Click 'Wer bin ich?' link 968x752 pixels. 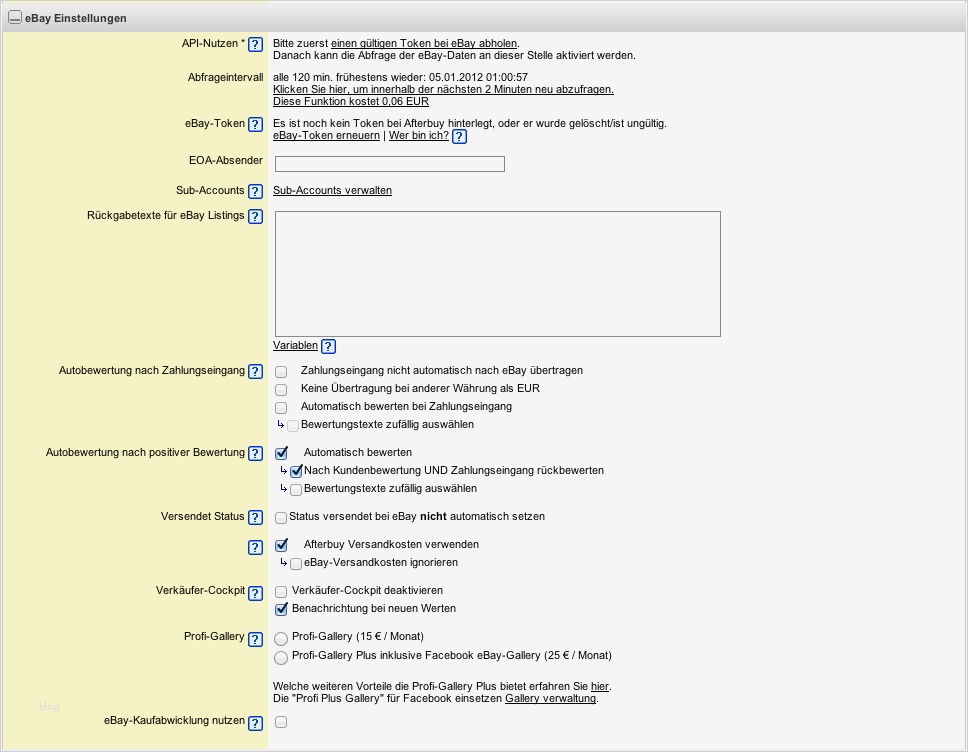tap(419, 135)
